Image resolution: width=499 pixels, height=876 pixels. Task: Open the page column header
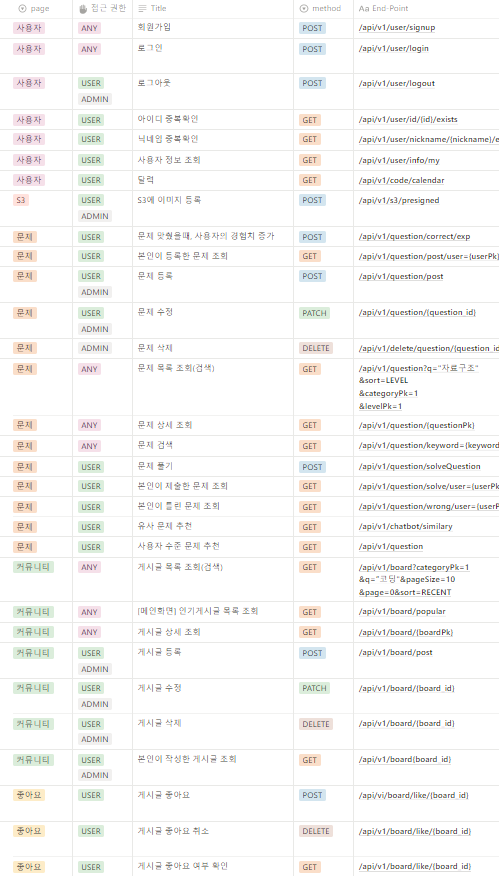pyautogui.click(x=36, y=9)
